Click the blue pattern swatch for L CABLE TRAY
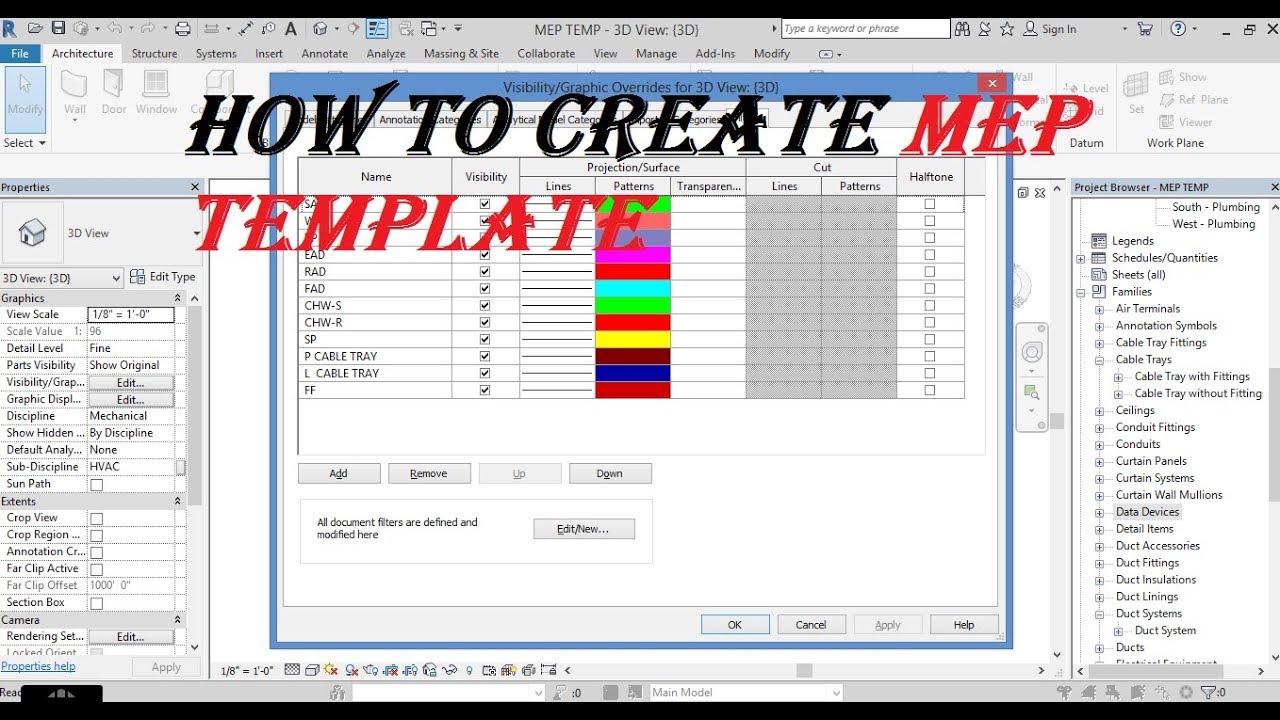The height and width of the screenshot is (720, 1280). tap(633, 373)
